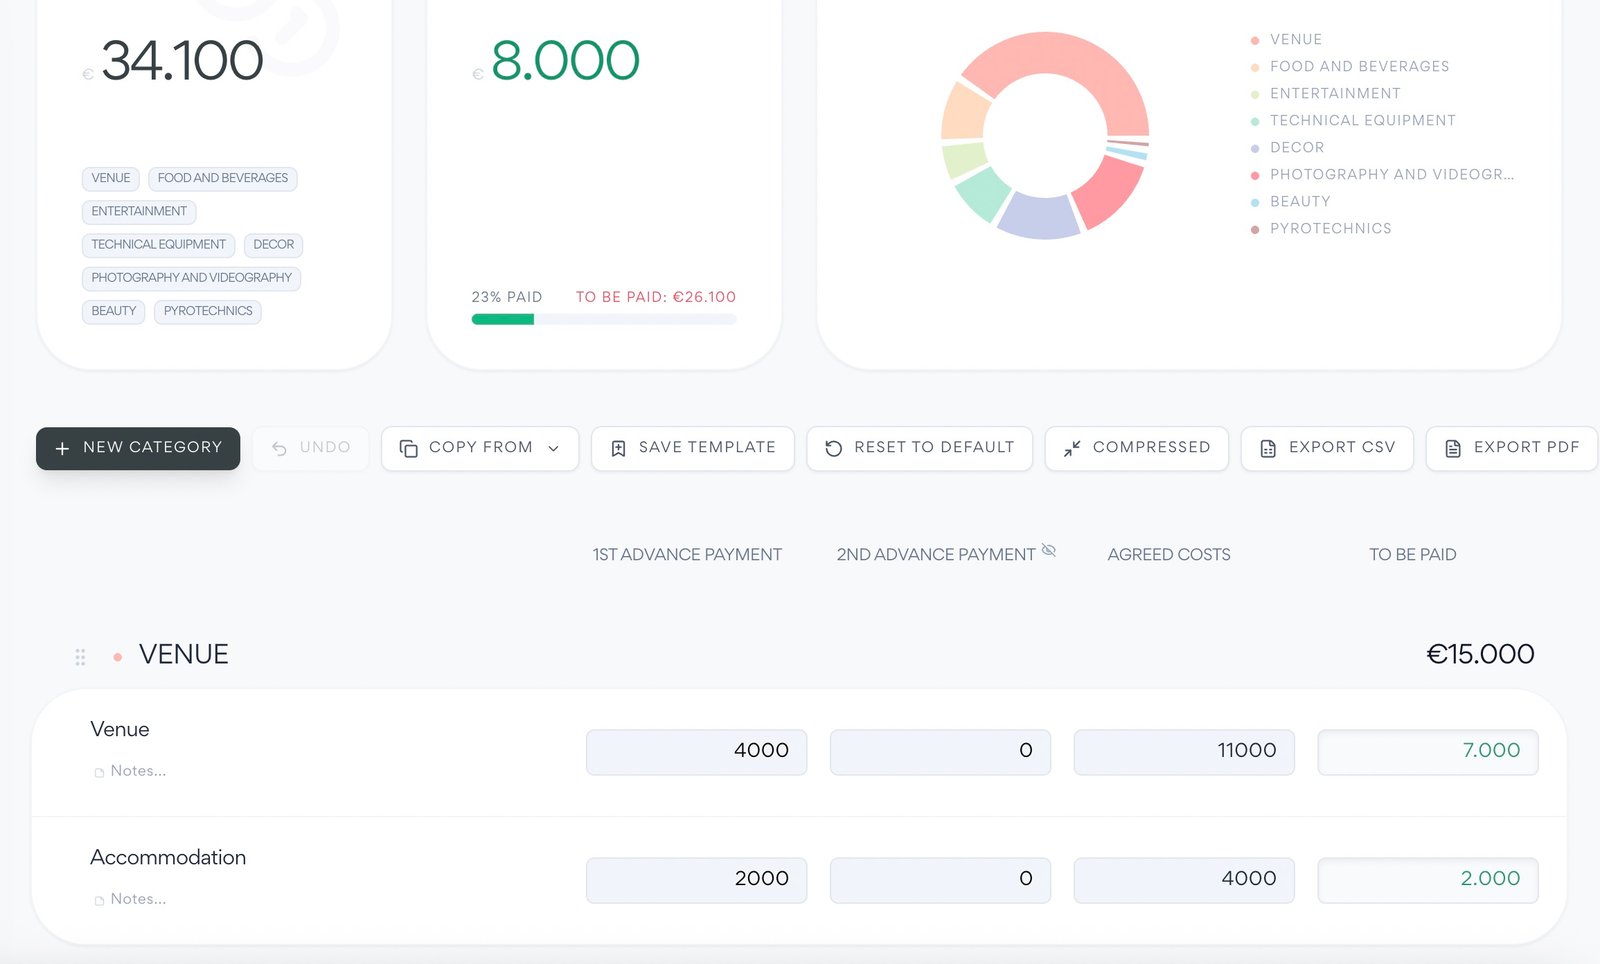
Task: Add notes to Accommodation item
Action: coord(131,899)
